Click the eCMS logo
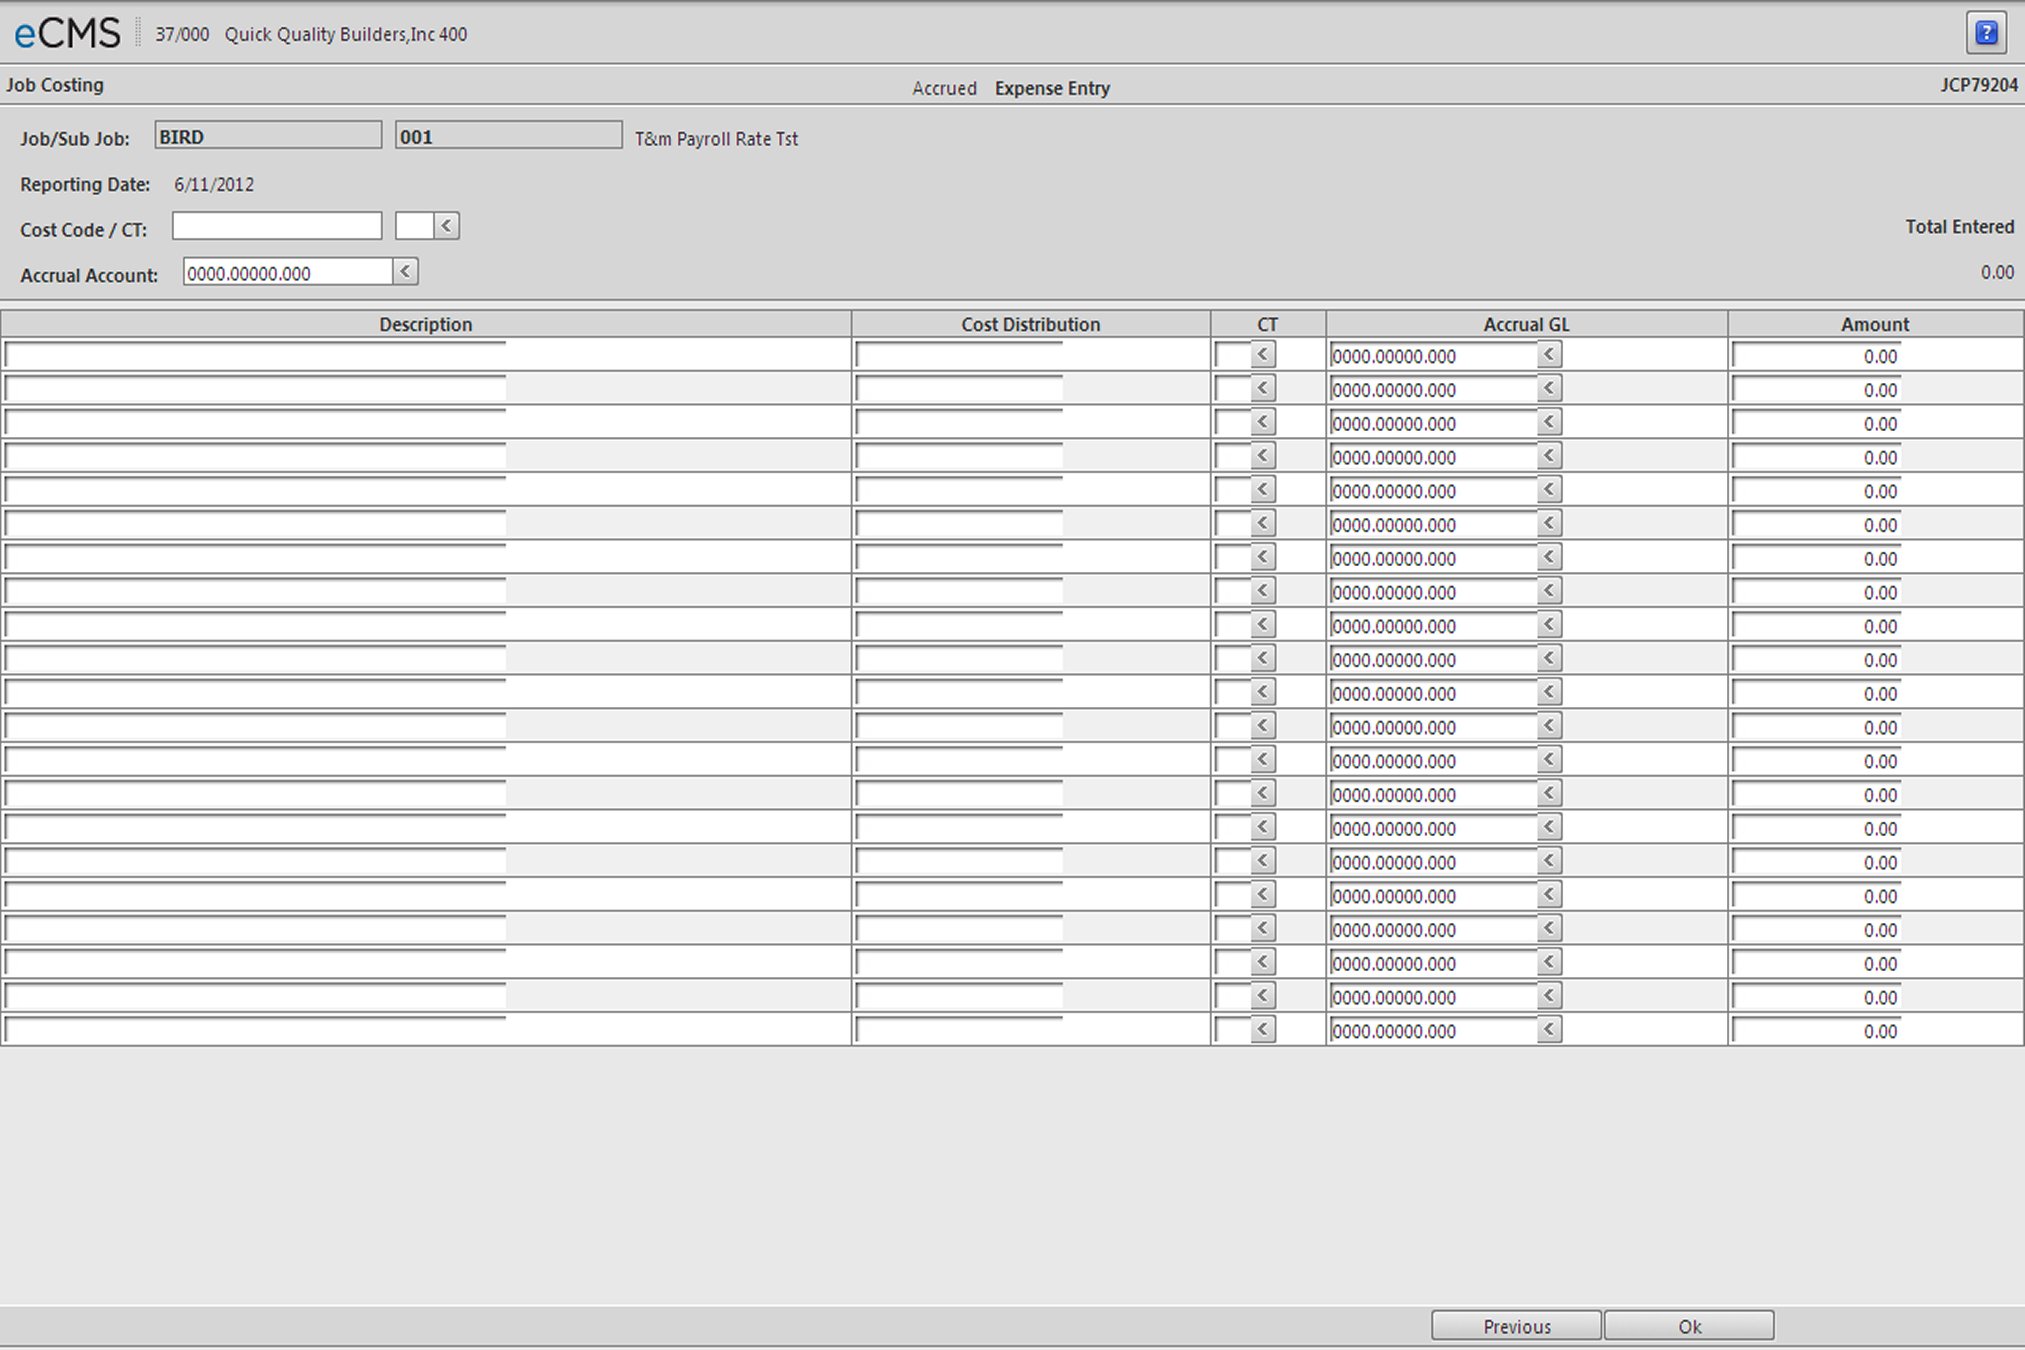 pos(67,34)
